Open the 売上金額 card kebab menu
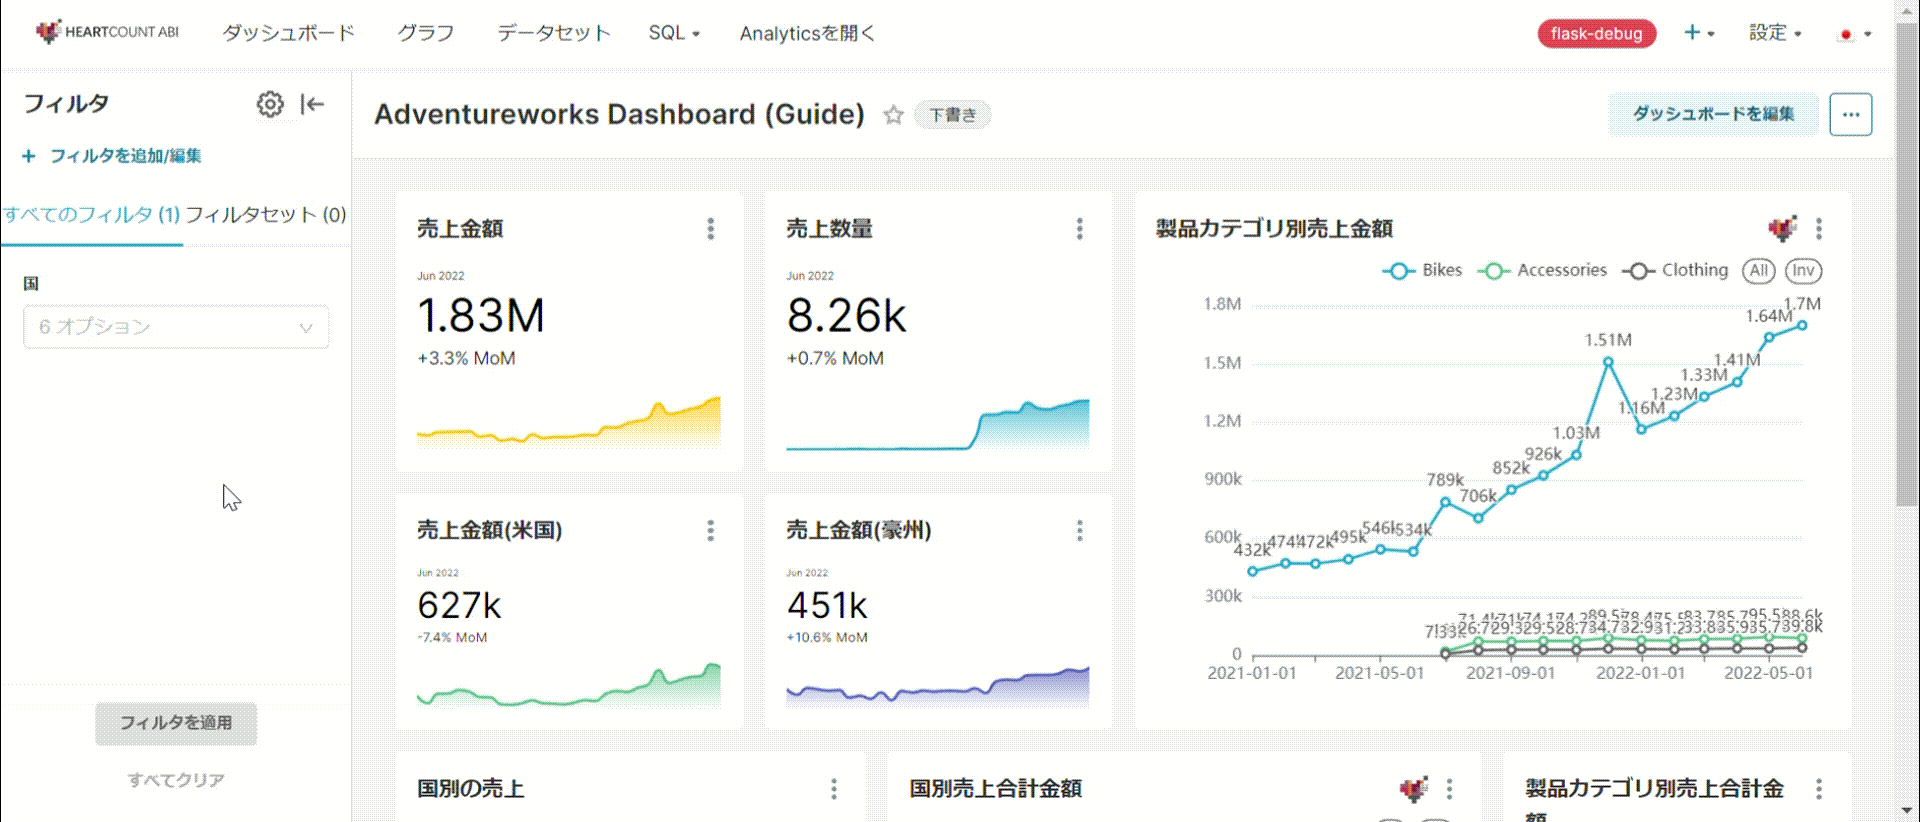Viewport: 1920px width, 822px height. click(x=711, y=229)
